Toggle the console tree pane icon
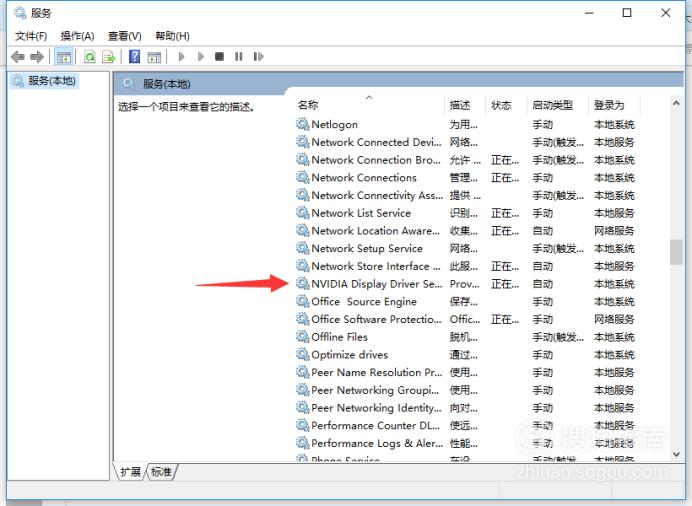692x506 pixels. click(x=64, y=56)
